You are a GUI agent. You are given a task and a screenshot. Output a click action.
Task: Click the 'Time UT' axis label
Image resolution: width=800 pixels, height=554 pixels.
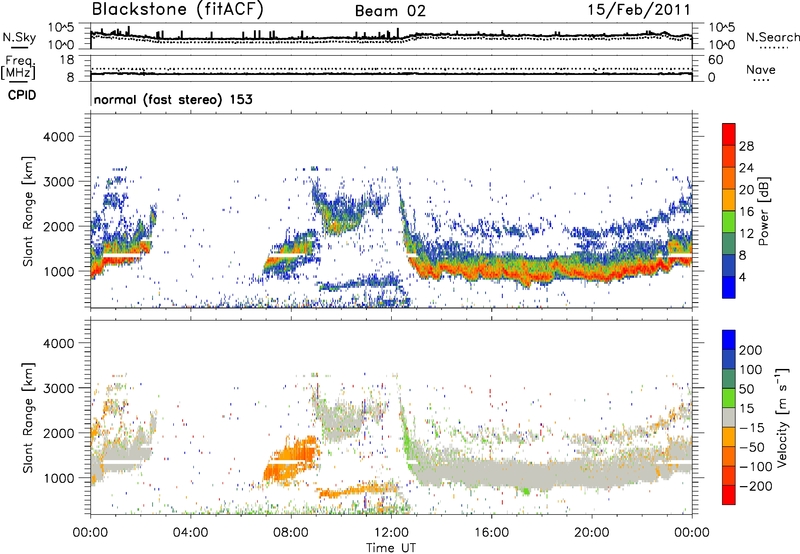click(391, 548)
